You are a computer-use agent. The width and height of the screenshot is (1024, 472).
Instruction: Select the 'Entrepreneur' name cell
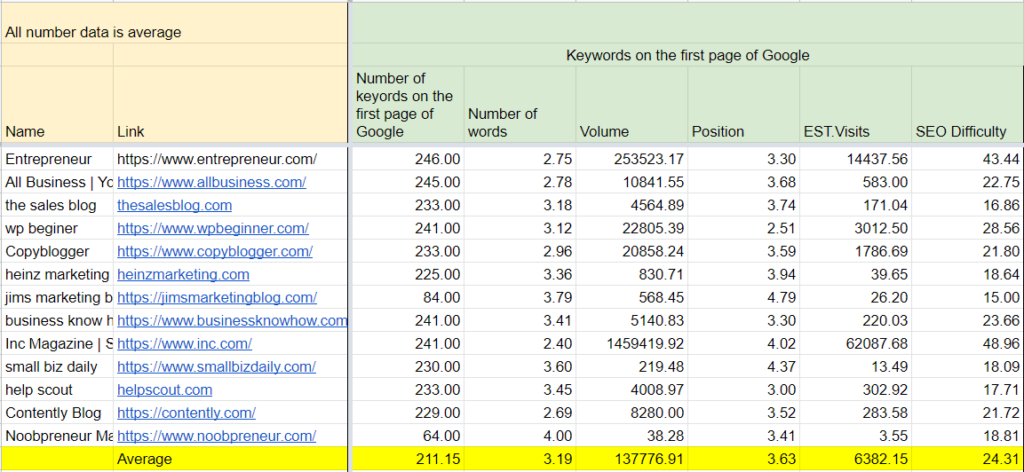57,159
